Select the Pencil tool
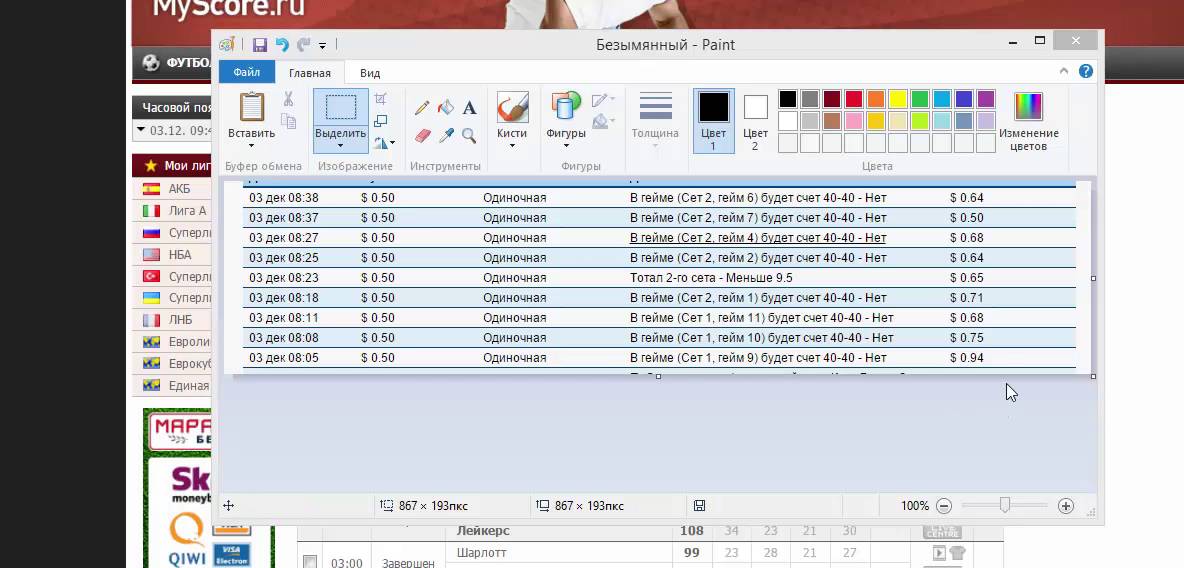 pos(422,108)
